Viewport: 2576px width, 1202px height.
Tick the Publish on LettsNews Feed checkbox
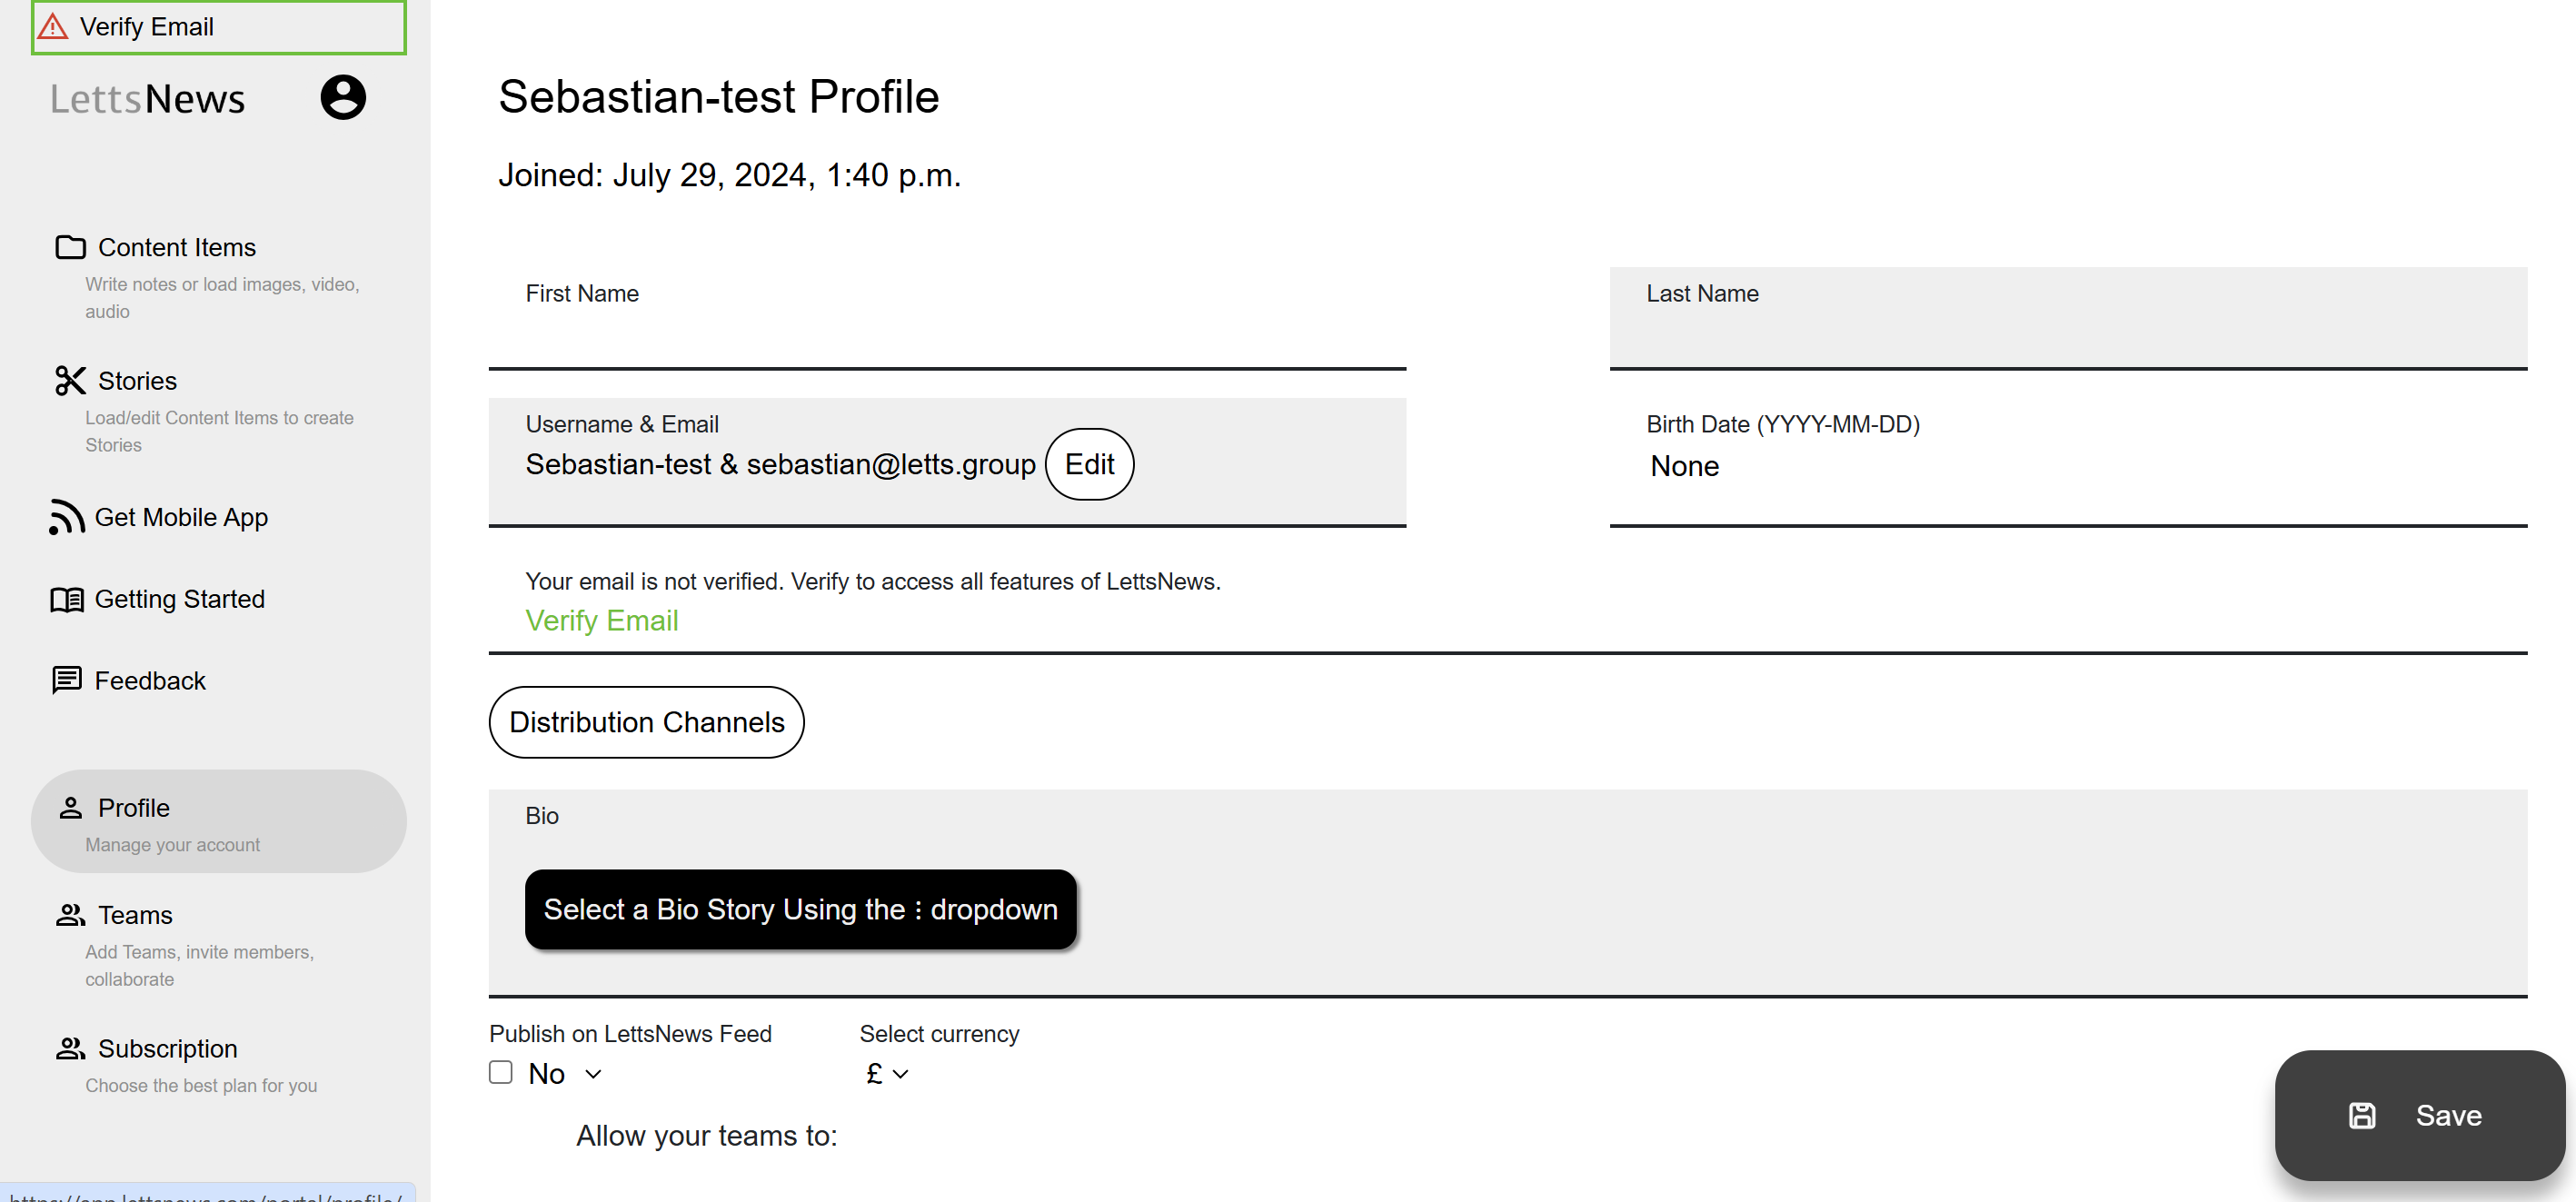coord(501,1072)
